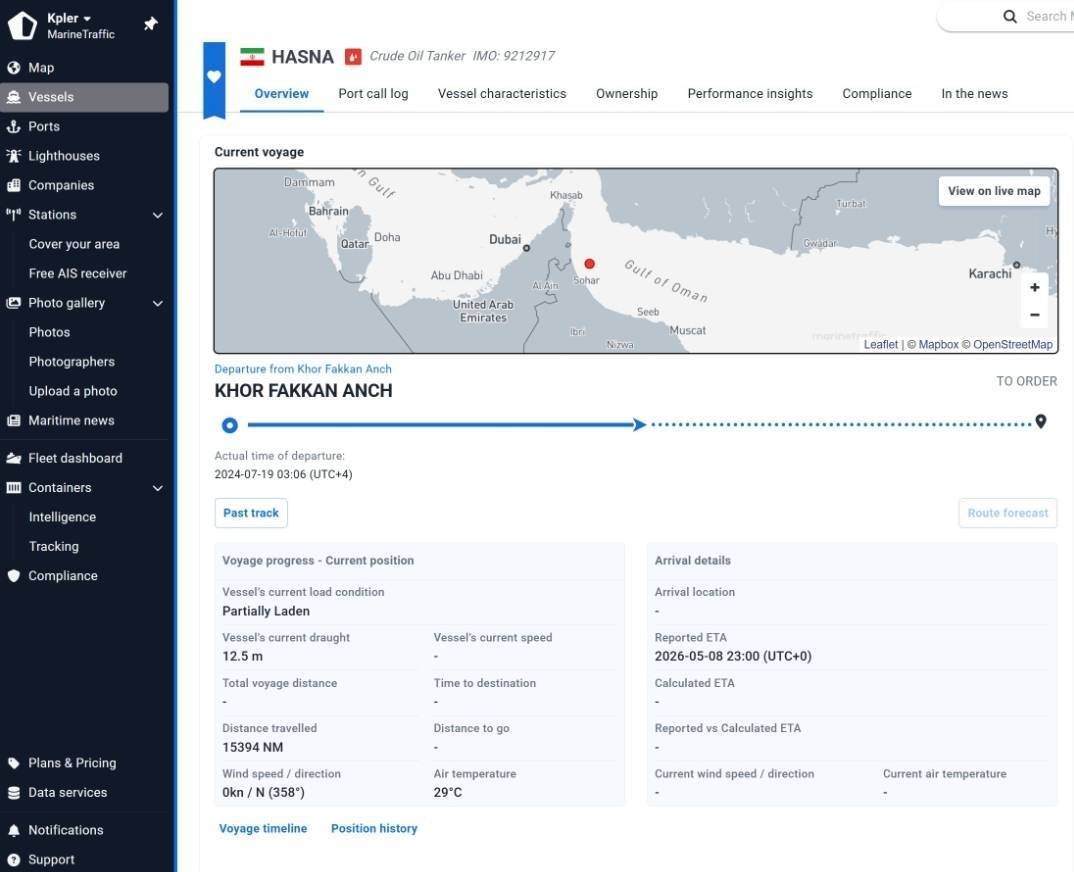The height and width of the screenshot is (872, 1074).
Task: Click the TO ORDER destination label
Action: (1026, 382)
